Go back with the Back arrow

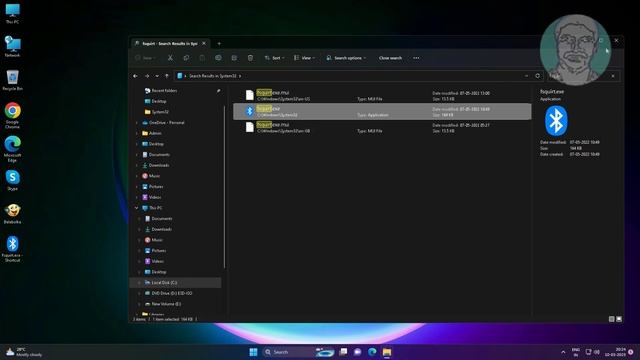(x=136, y=76)
